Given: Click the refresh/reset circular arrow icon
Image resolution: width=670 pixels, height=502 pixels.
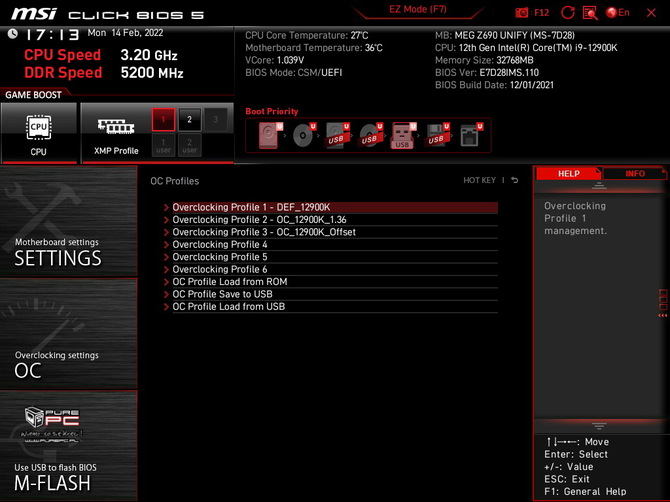Looking at the screenshot, I should [567, 12].
